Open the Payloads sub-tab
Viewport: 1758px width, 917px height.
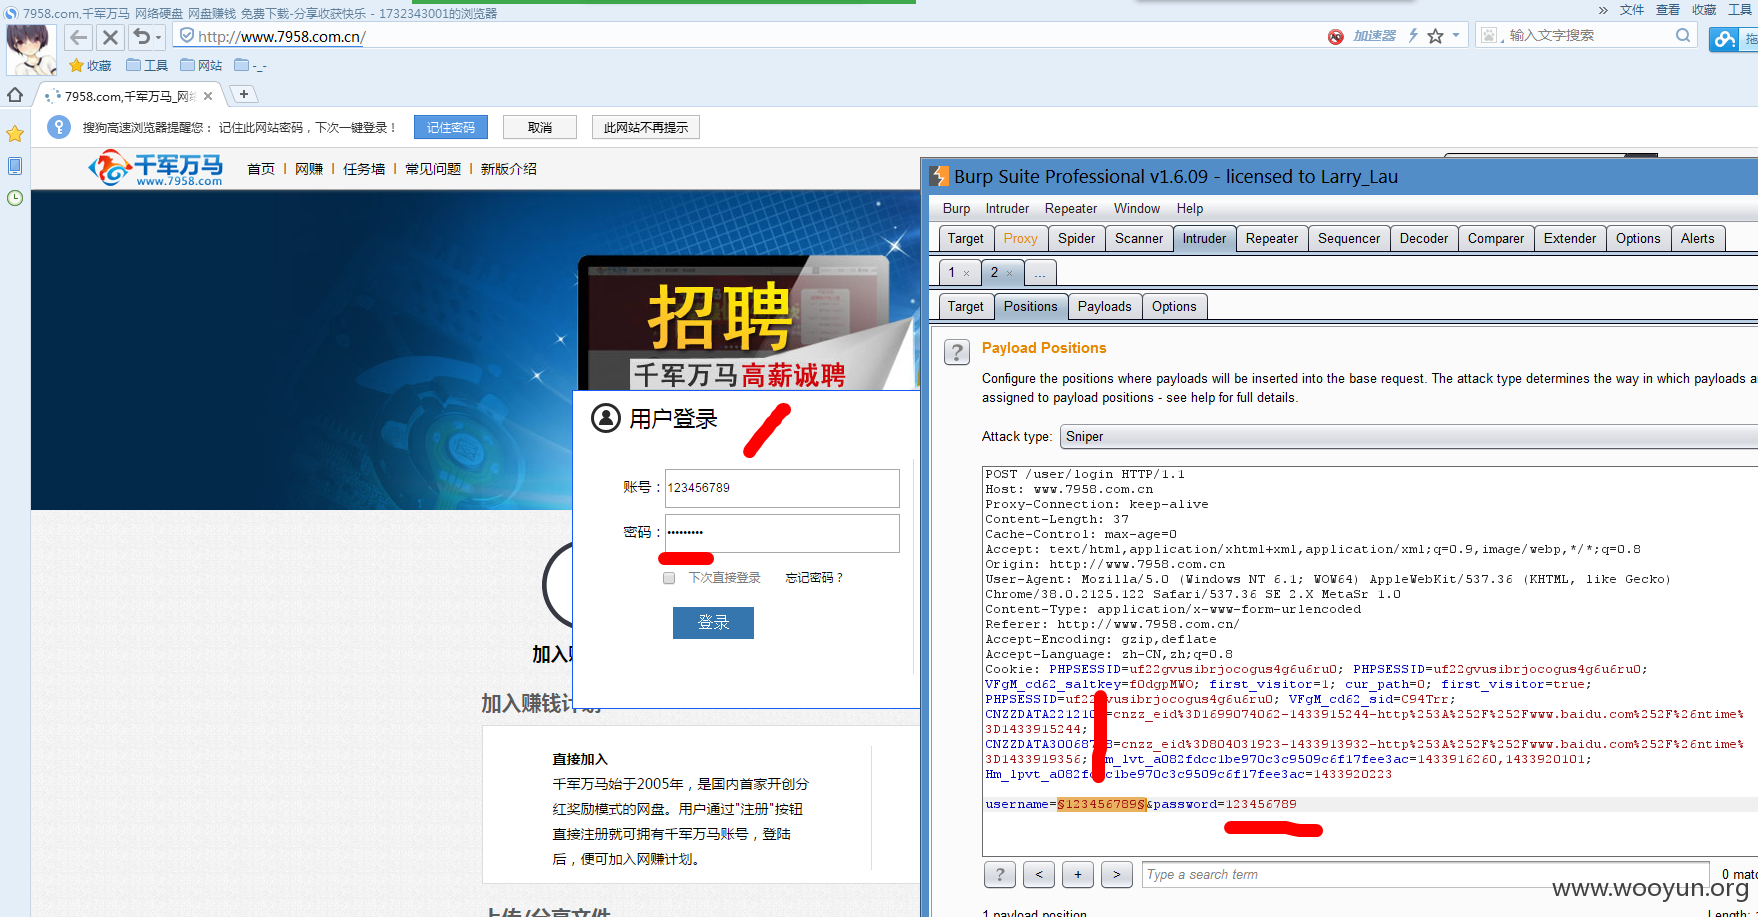point(1105,306)
